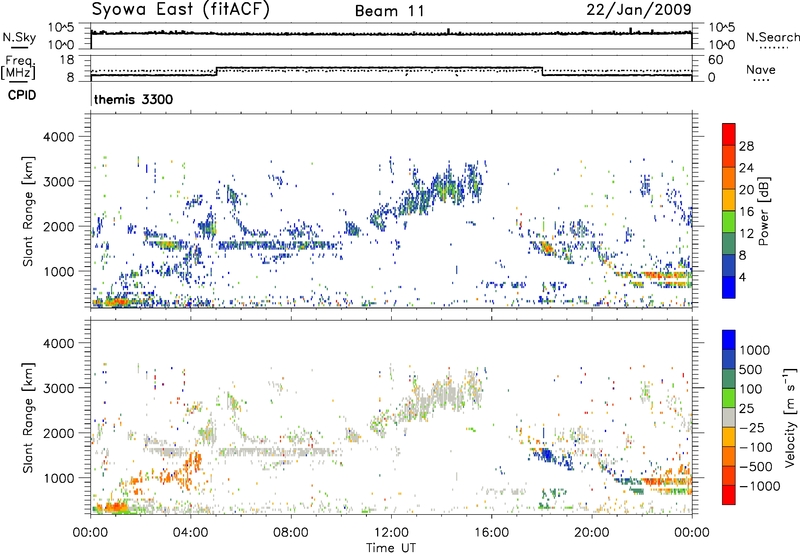This screenshot has width=800, height=554.
Task: Select the 'Beam 11' heading text
Action: [390, 11]
